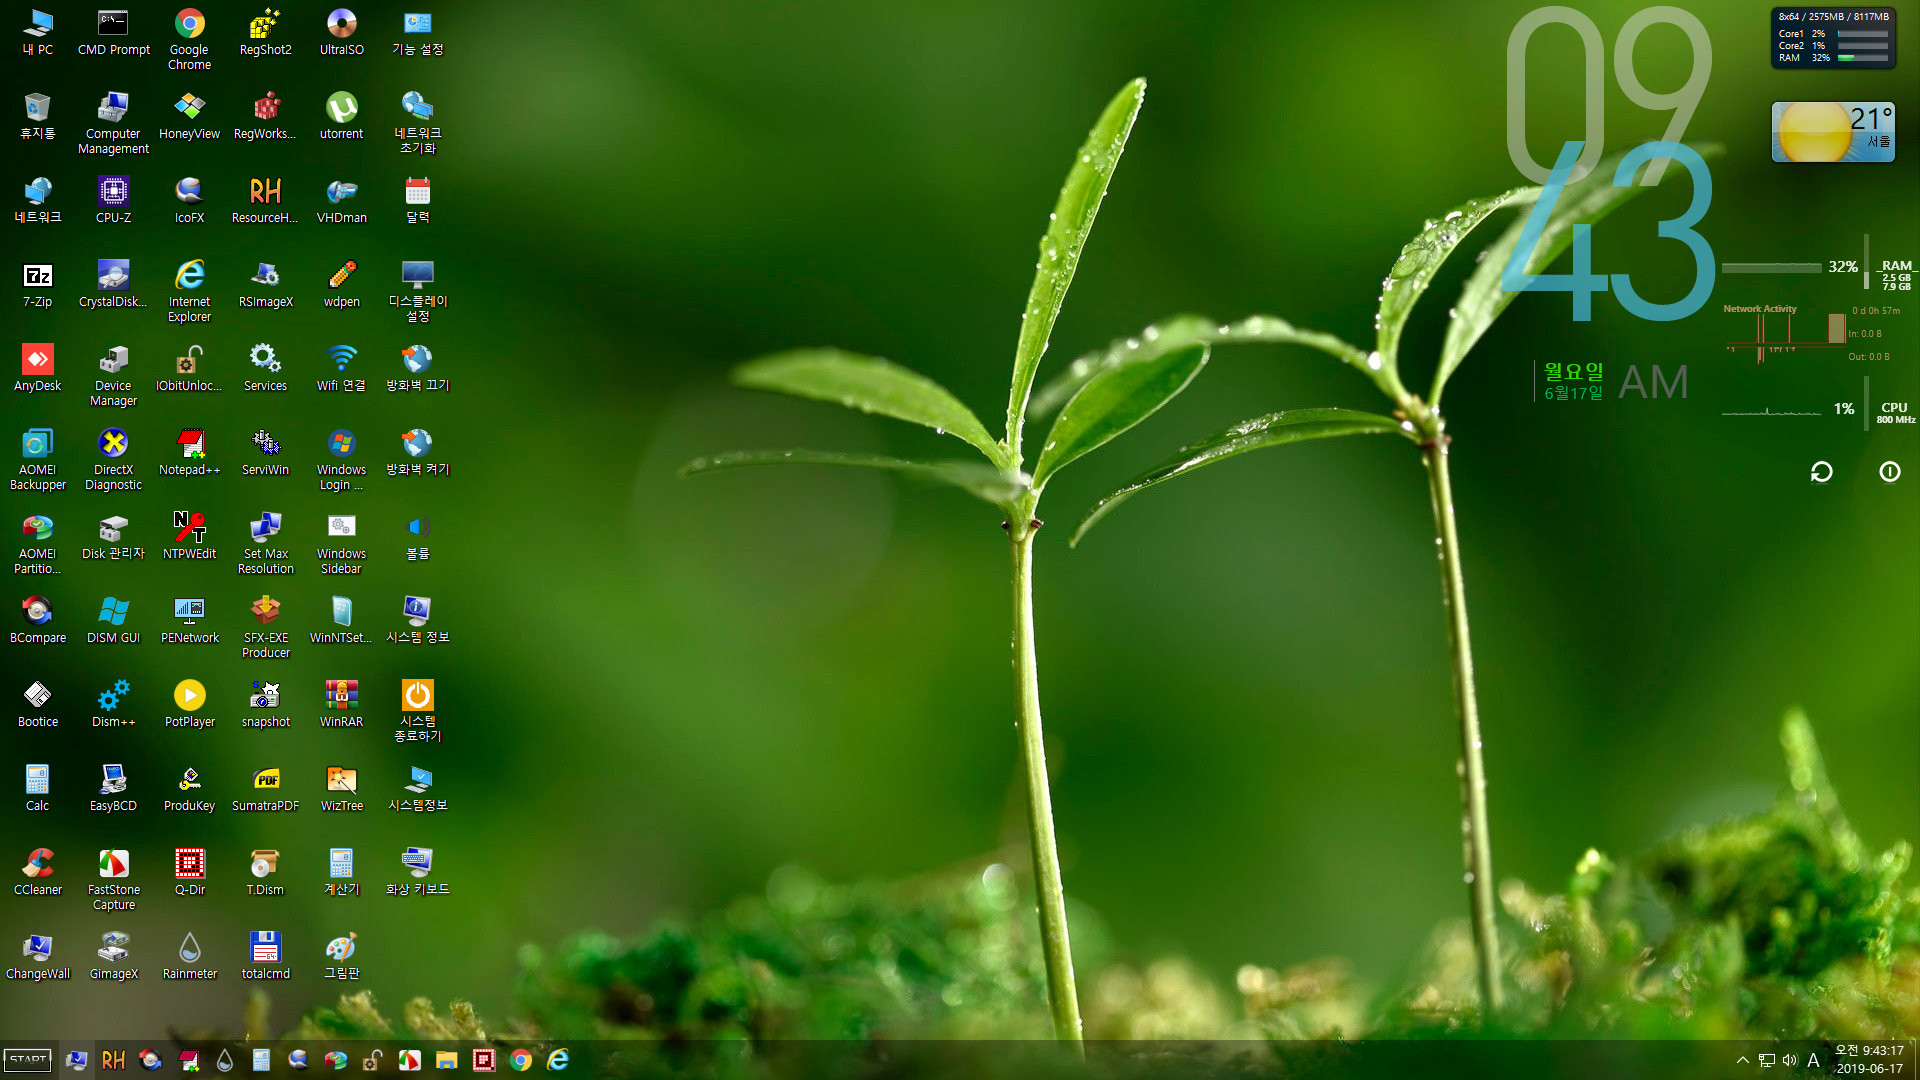The width and height of the screenshot is (1920, 1080).
Task: Click the Rainmeter power widget button
Action: pyautogui.click(x=1889, y=472)
